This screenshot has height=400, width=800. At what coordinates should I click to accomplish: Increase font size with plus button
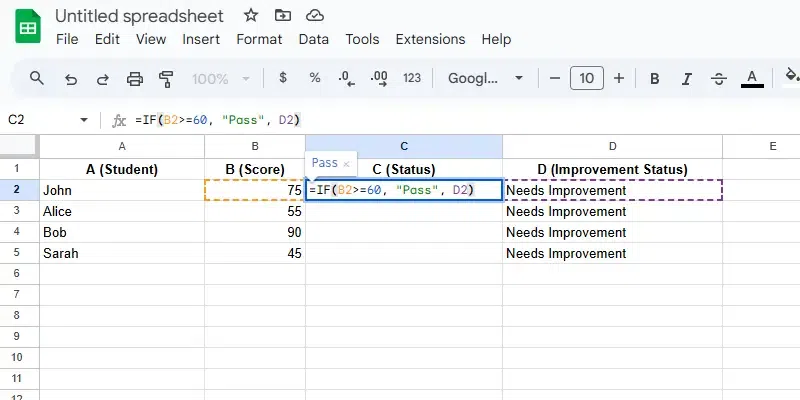click(x=619, y=78)
